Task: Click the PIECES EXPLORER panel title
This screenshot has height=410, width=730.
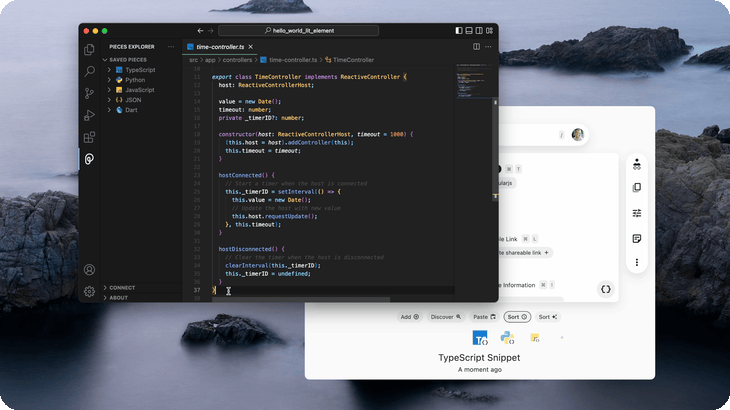Action: (x=132, y=47)
